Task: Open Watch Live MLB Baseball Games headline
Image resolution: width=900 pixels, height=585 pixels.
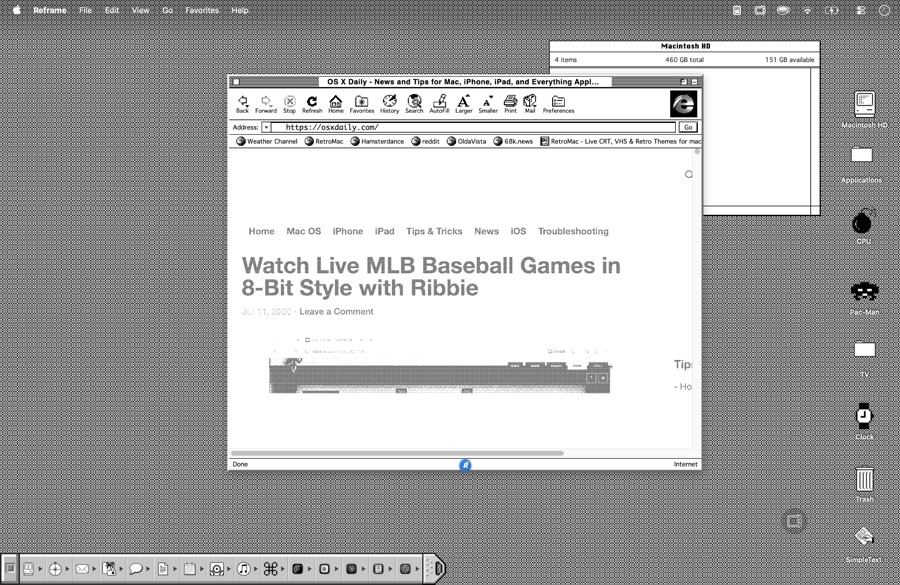Action: pos(431,277)
